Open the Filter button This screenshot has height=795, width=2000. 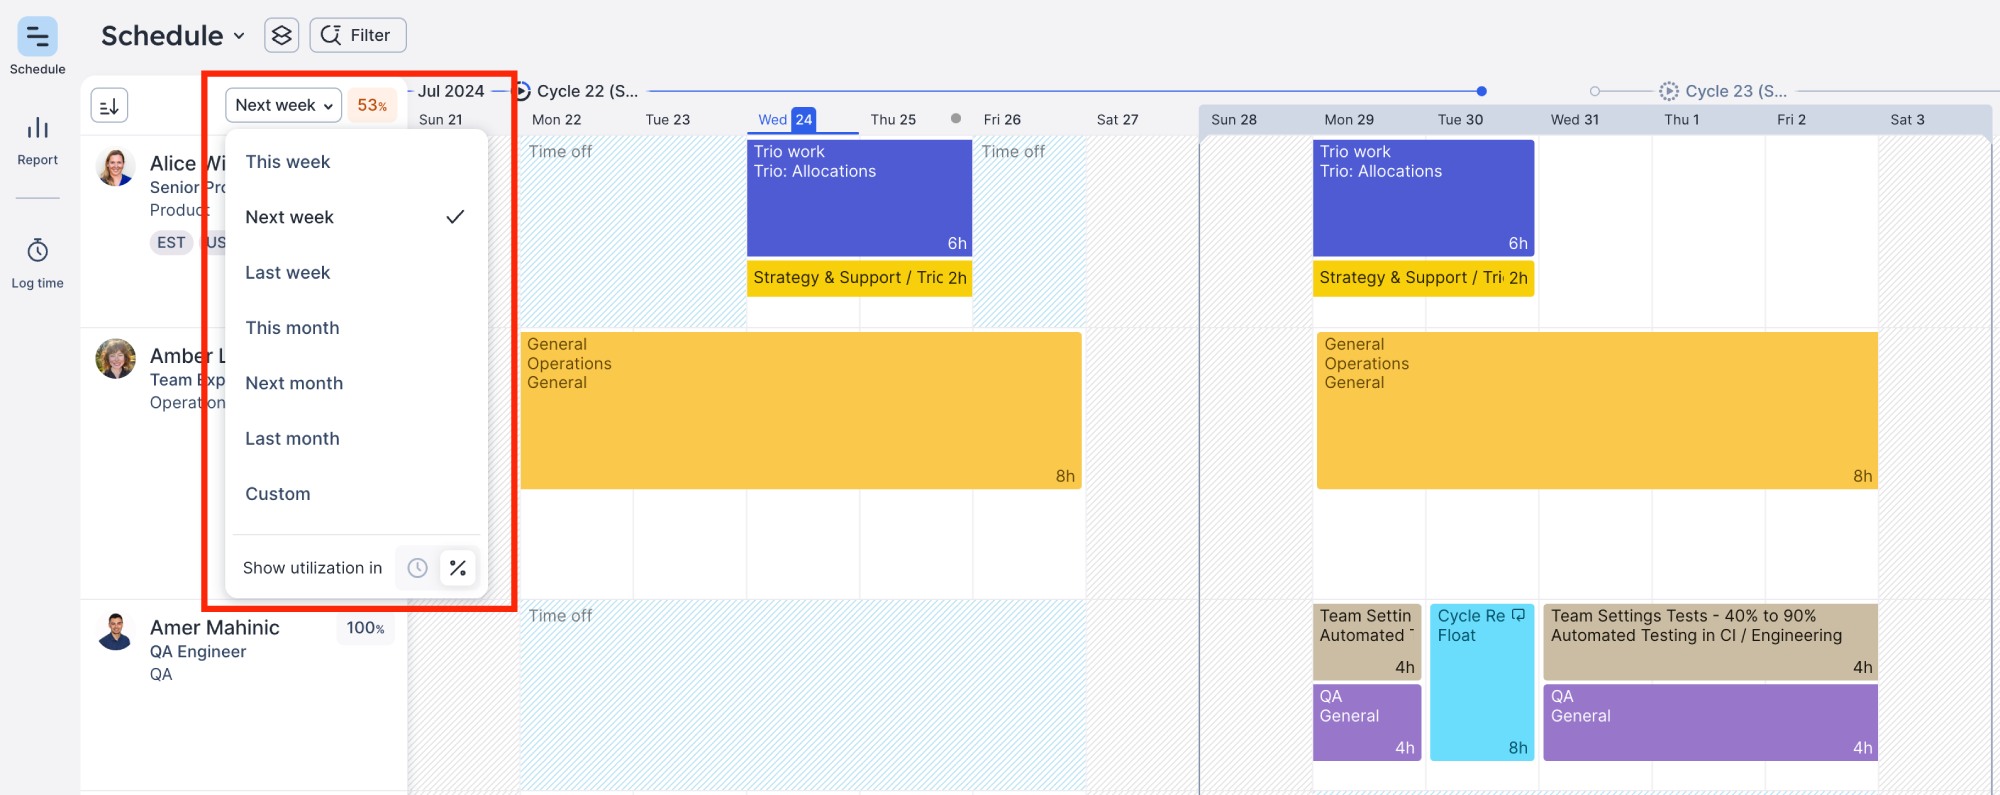click(357, 35)
